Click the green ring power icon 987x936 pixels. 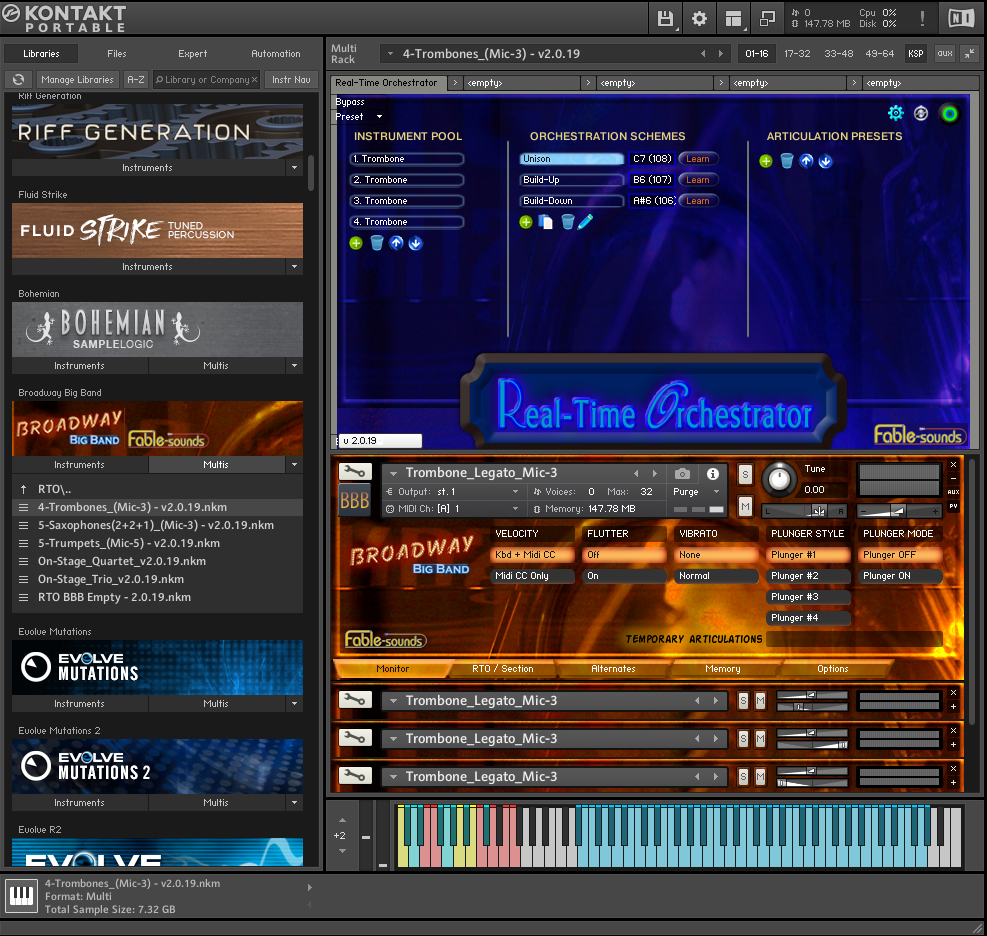949,113
